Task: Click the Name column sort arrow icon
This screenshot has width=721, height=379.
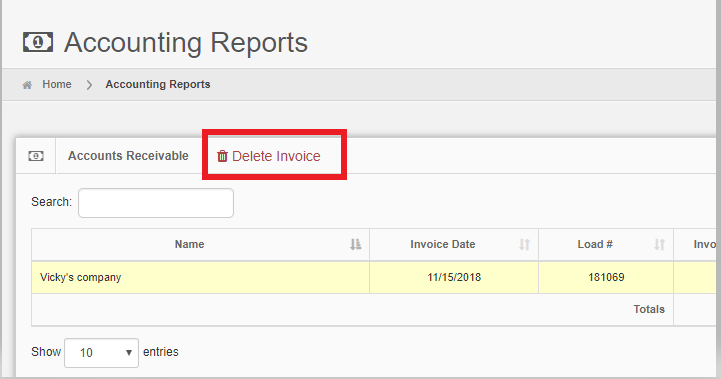Action: coord(355,244)
